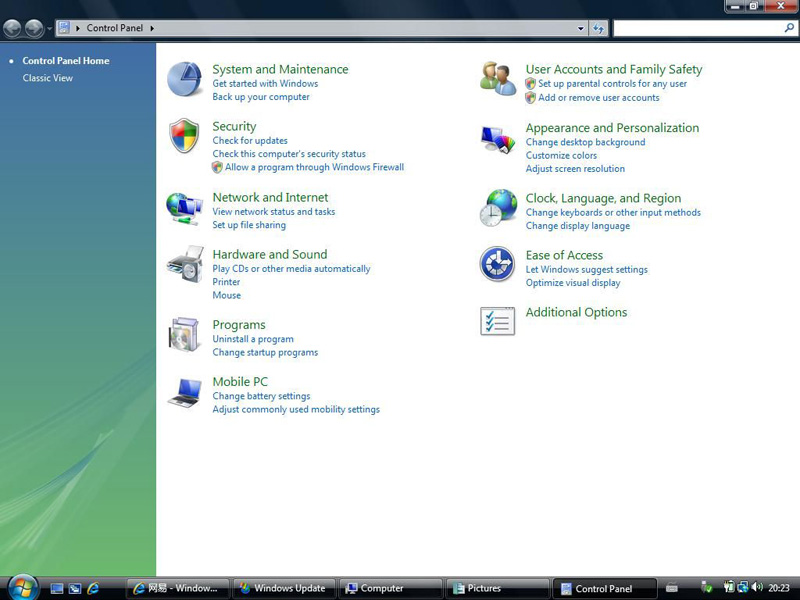
Task: Click the battery power tray icon
Action: 729,587
